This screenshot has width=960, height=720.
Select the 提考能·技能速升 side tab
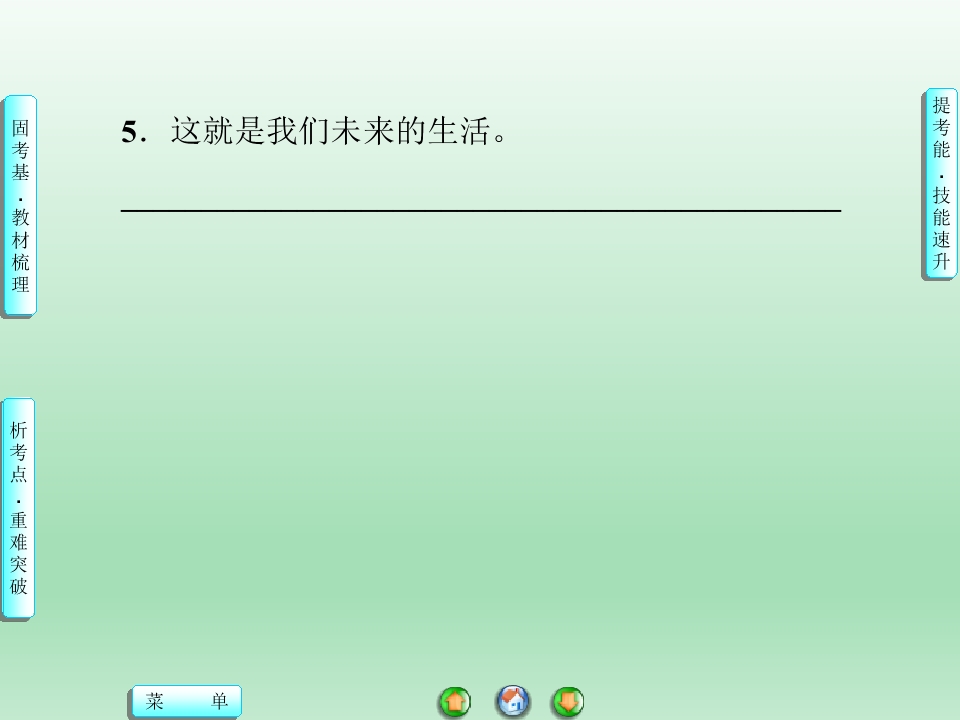tap(940, 184)
